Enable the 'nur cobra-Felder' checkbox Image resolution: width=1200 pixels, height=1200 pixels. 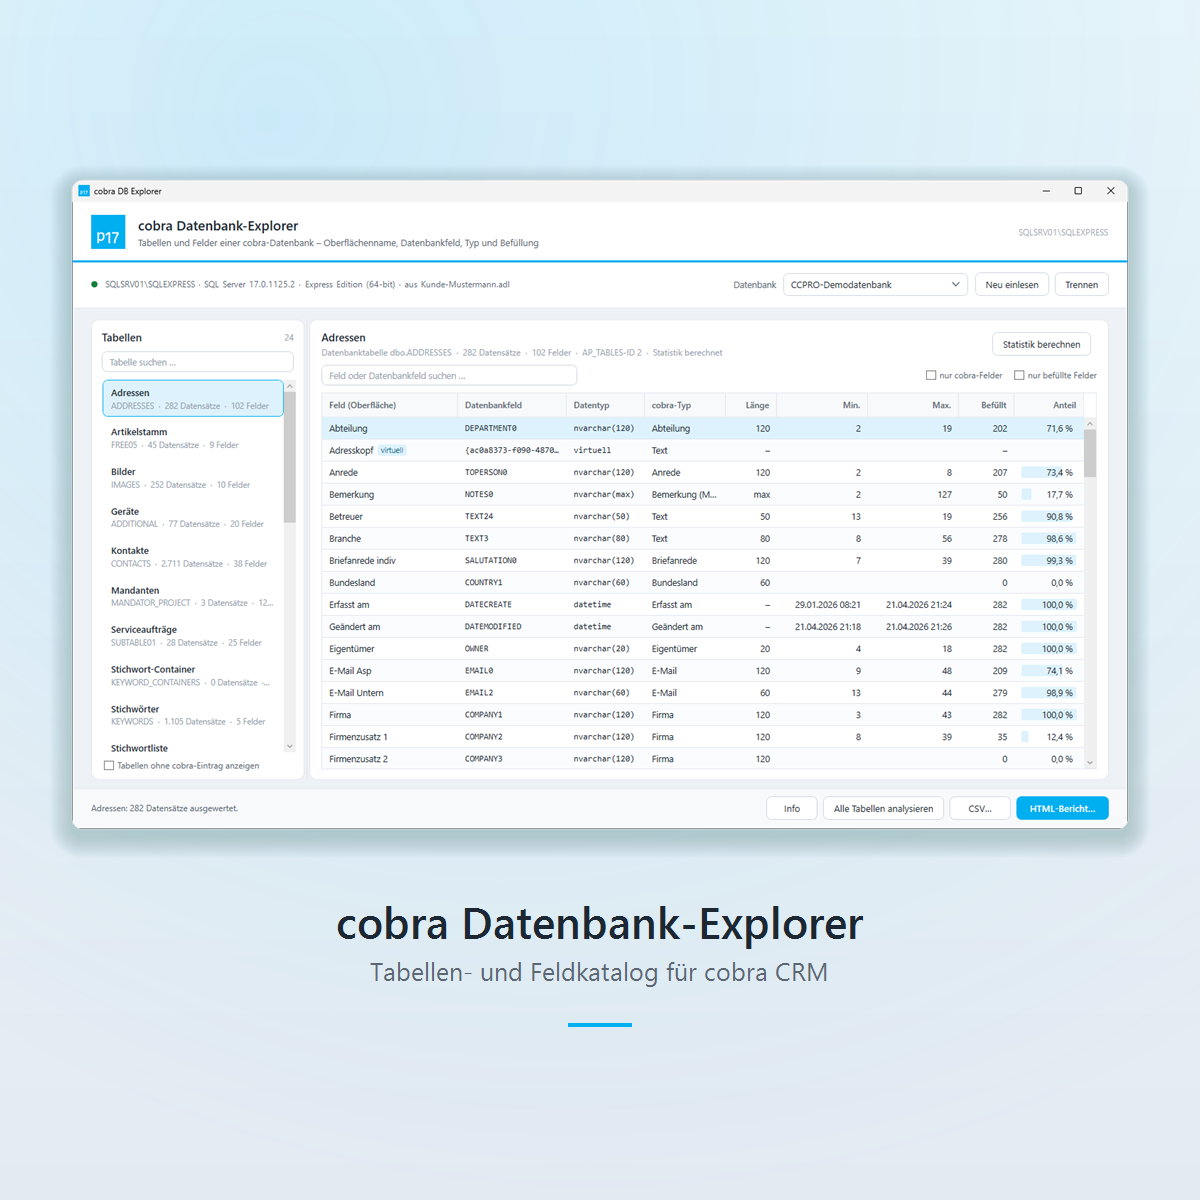[x=931, y=375]
